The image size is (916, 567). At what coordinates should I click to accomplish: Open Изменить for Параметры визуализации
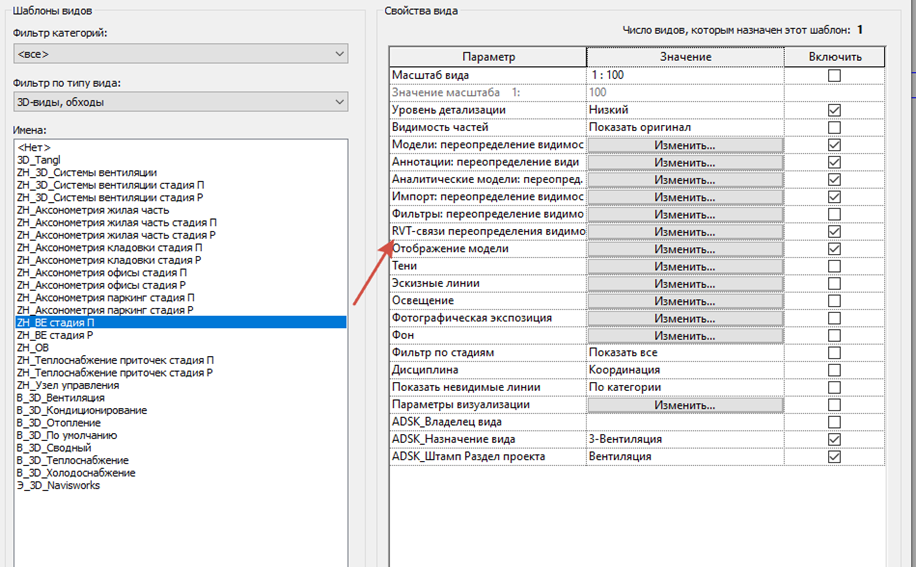(x=685, y=405)
